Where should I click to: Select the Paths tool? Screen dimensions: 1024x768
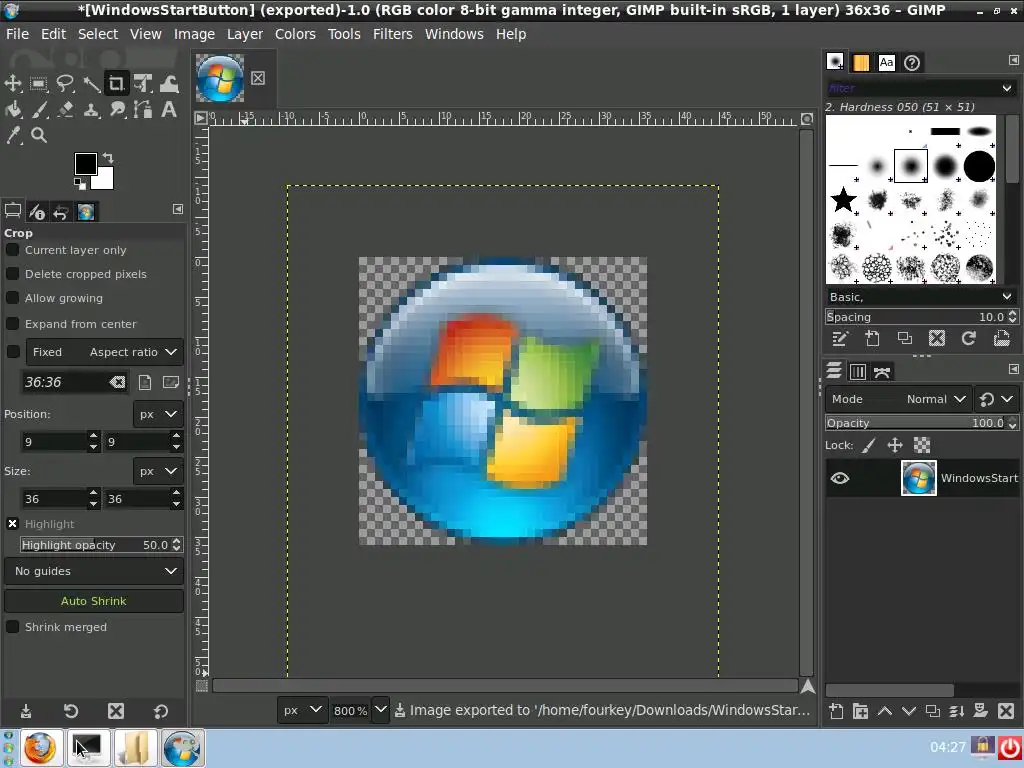pos(142,109)
